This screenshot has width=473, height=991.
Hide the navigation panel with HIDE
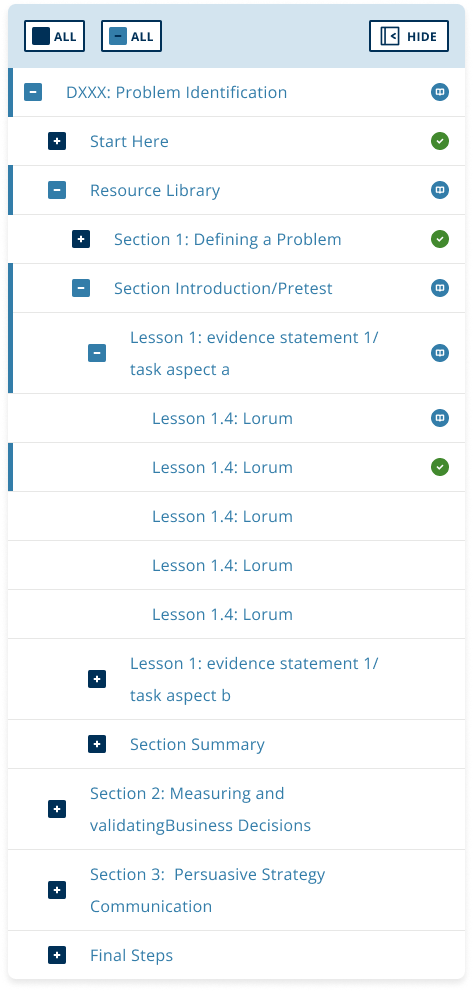409,36
